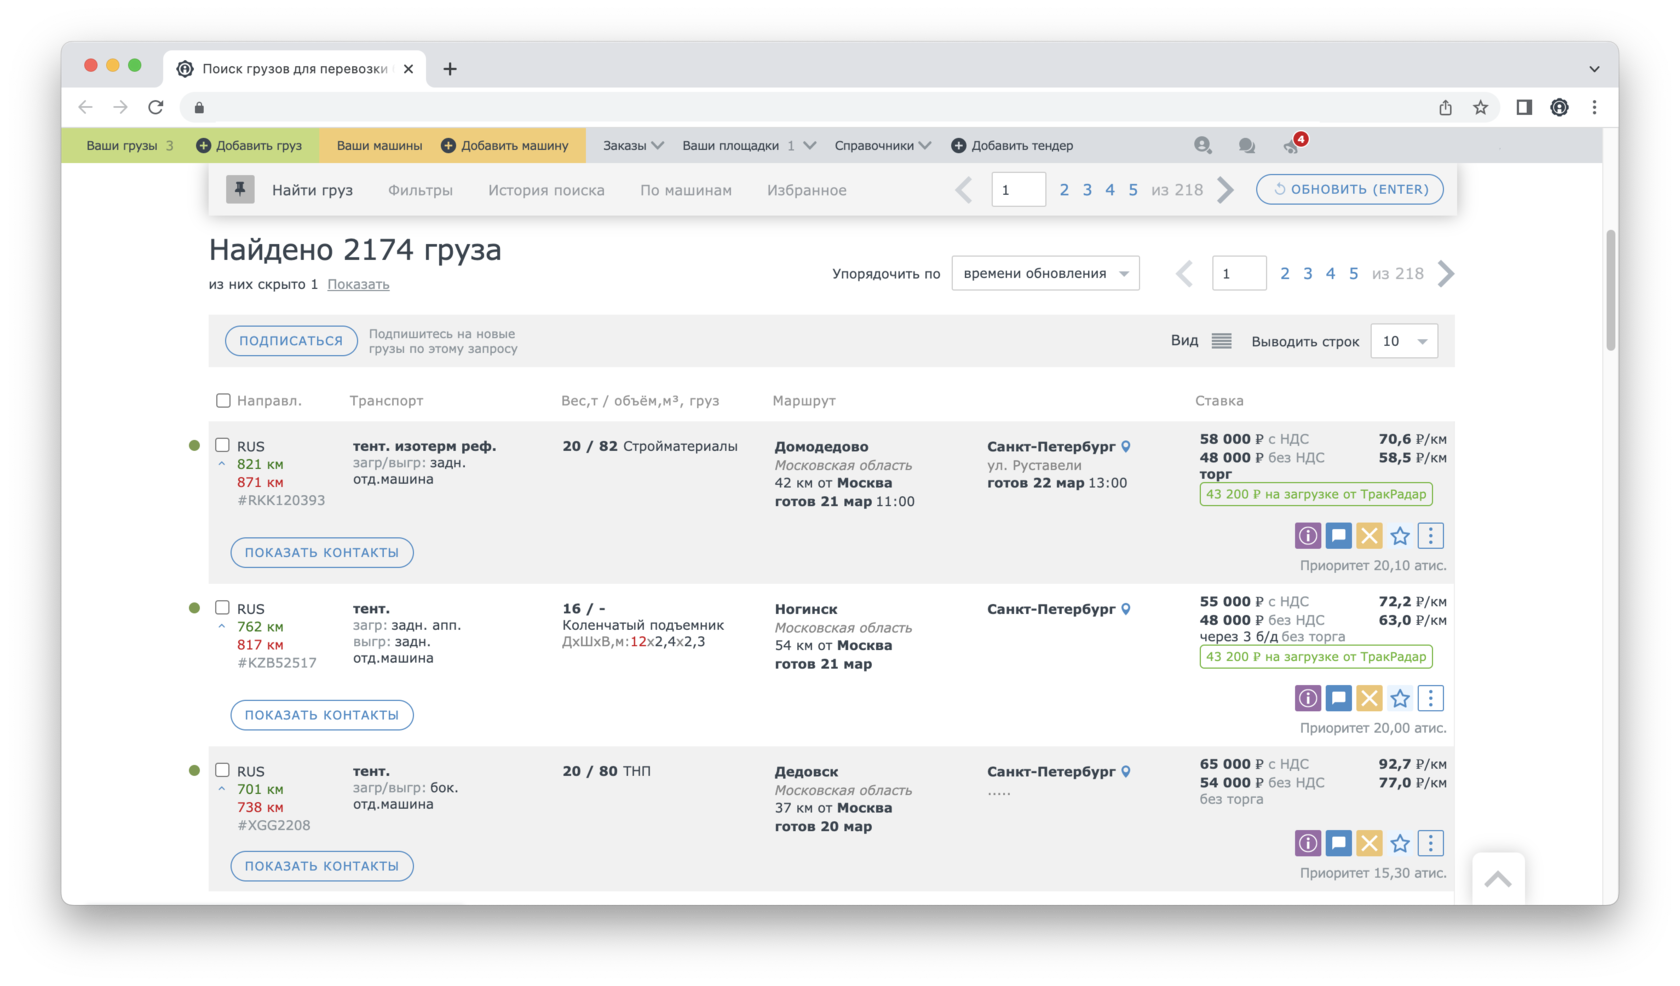Open chat icon for Ногинск cargo
The image size is (1680, 986).
tap(1338, 698)
